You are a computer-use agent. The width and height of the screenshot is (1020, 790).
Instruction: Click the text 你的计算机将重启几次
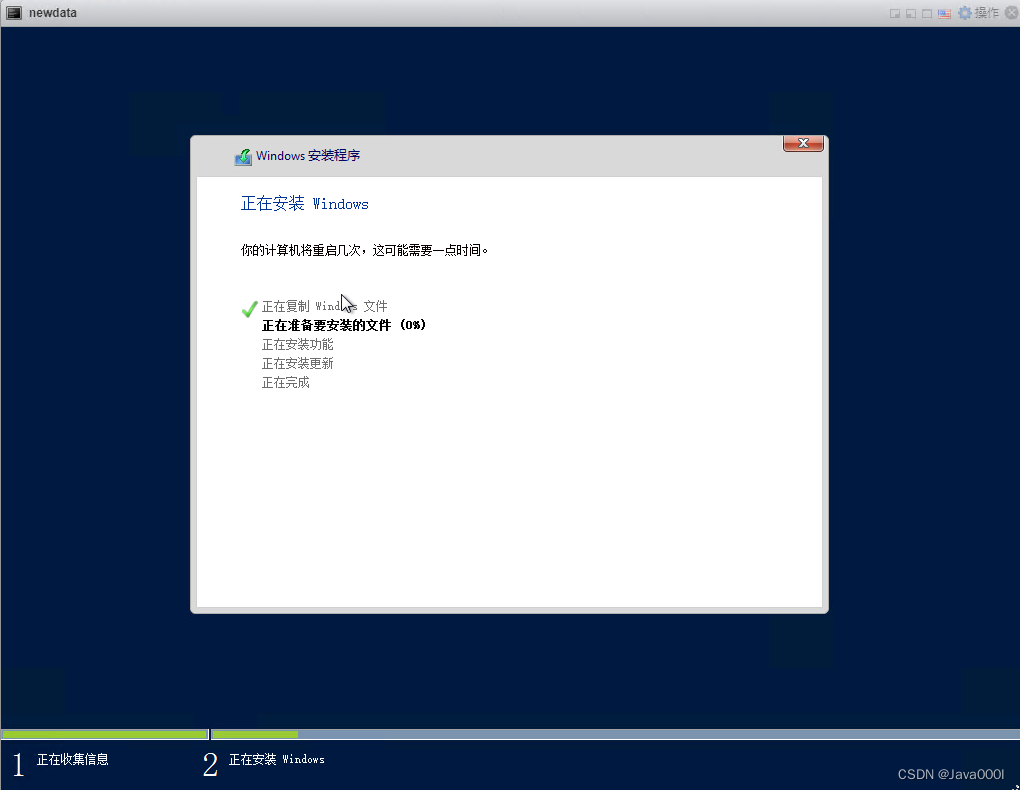301,251
